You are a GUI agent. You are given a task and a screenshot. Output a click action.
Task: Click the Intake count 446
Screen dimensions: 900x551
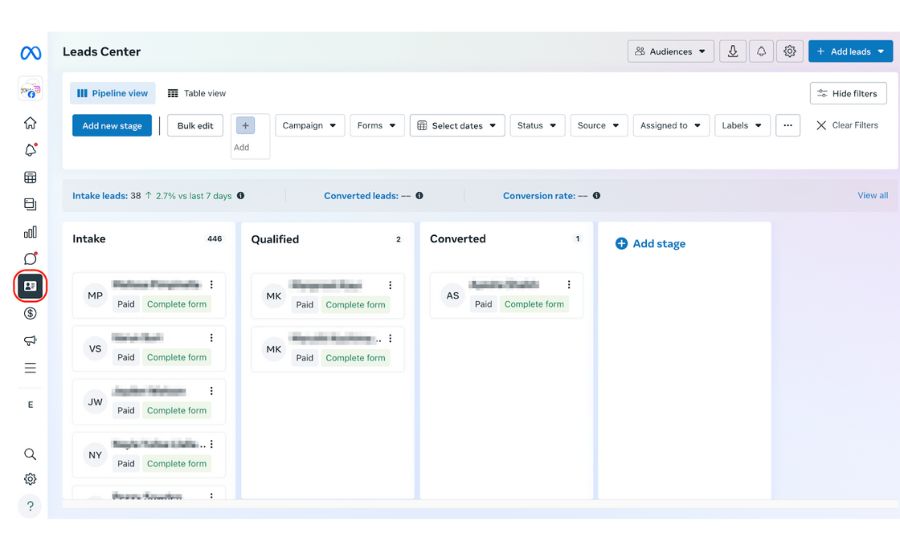click(x=215, y=239)
